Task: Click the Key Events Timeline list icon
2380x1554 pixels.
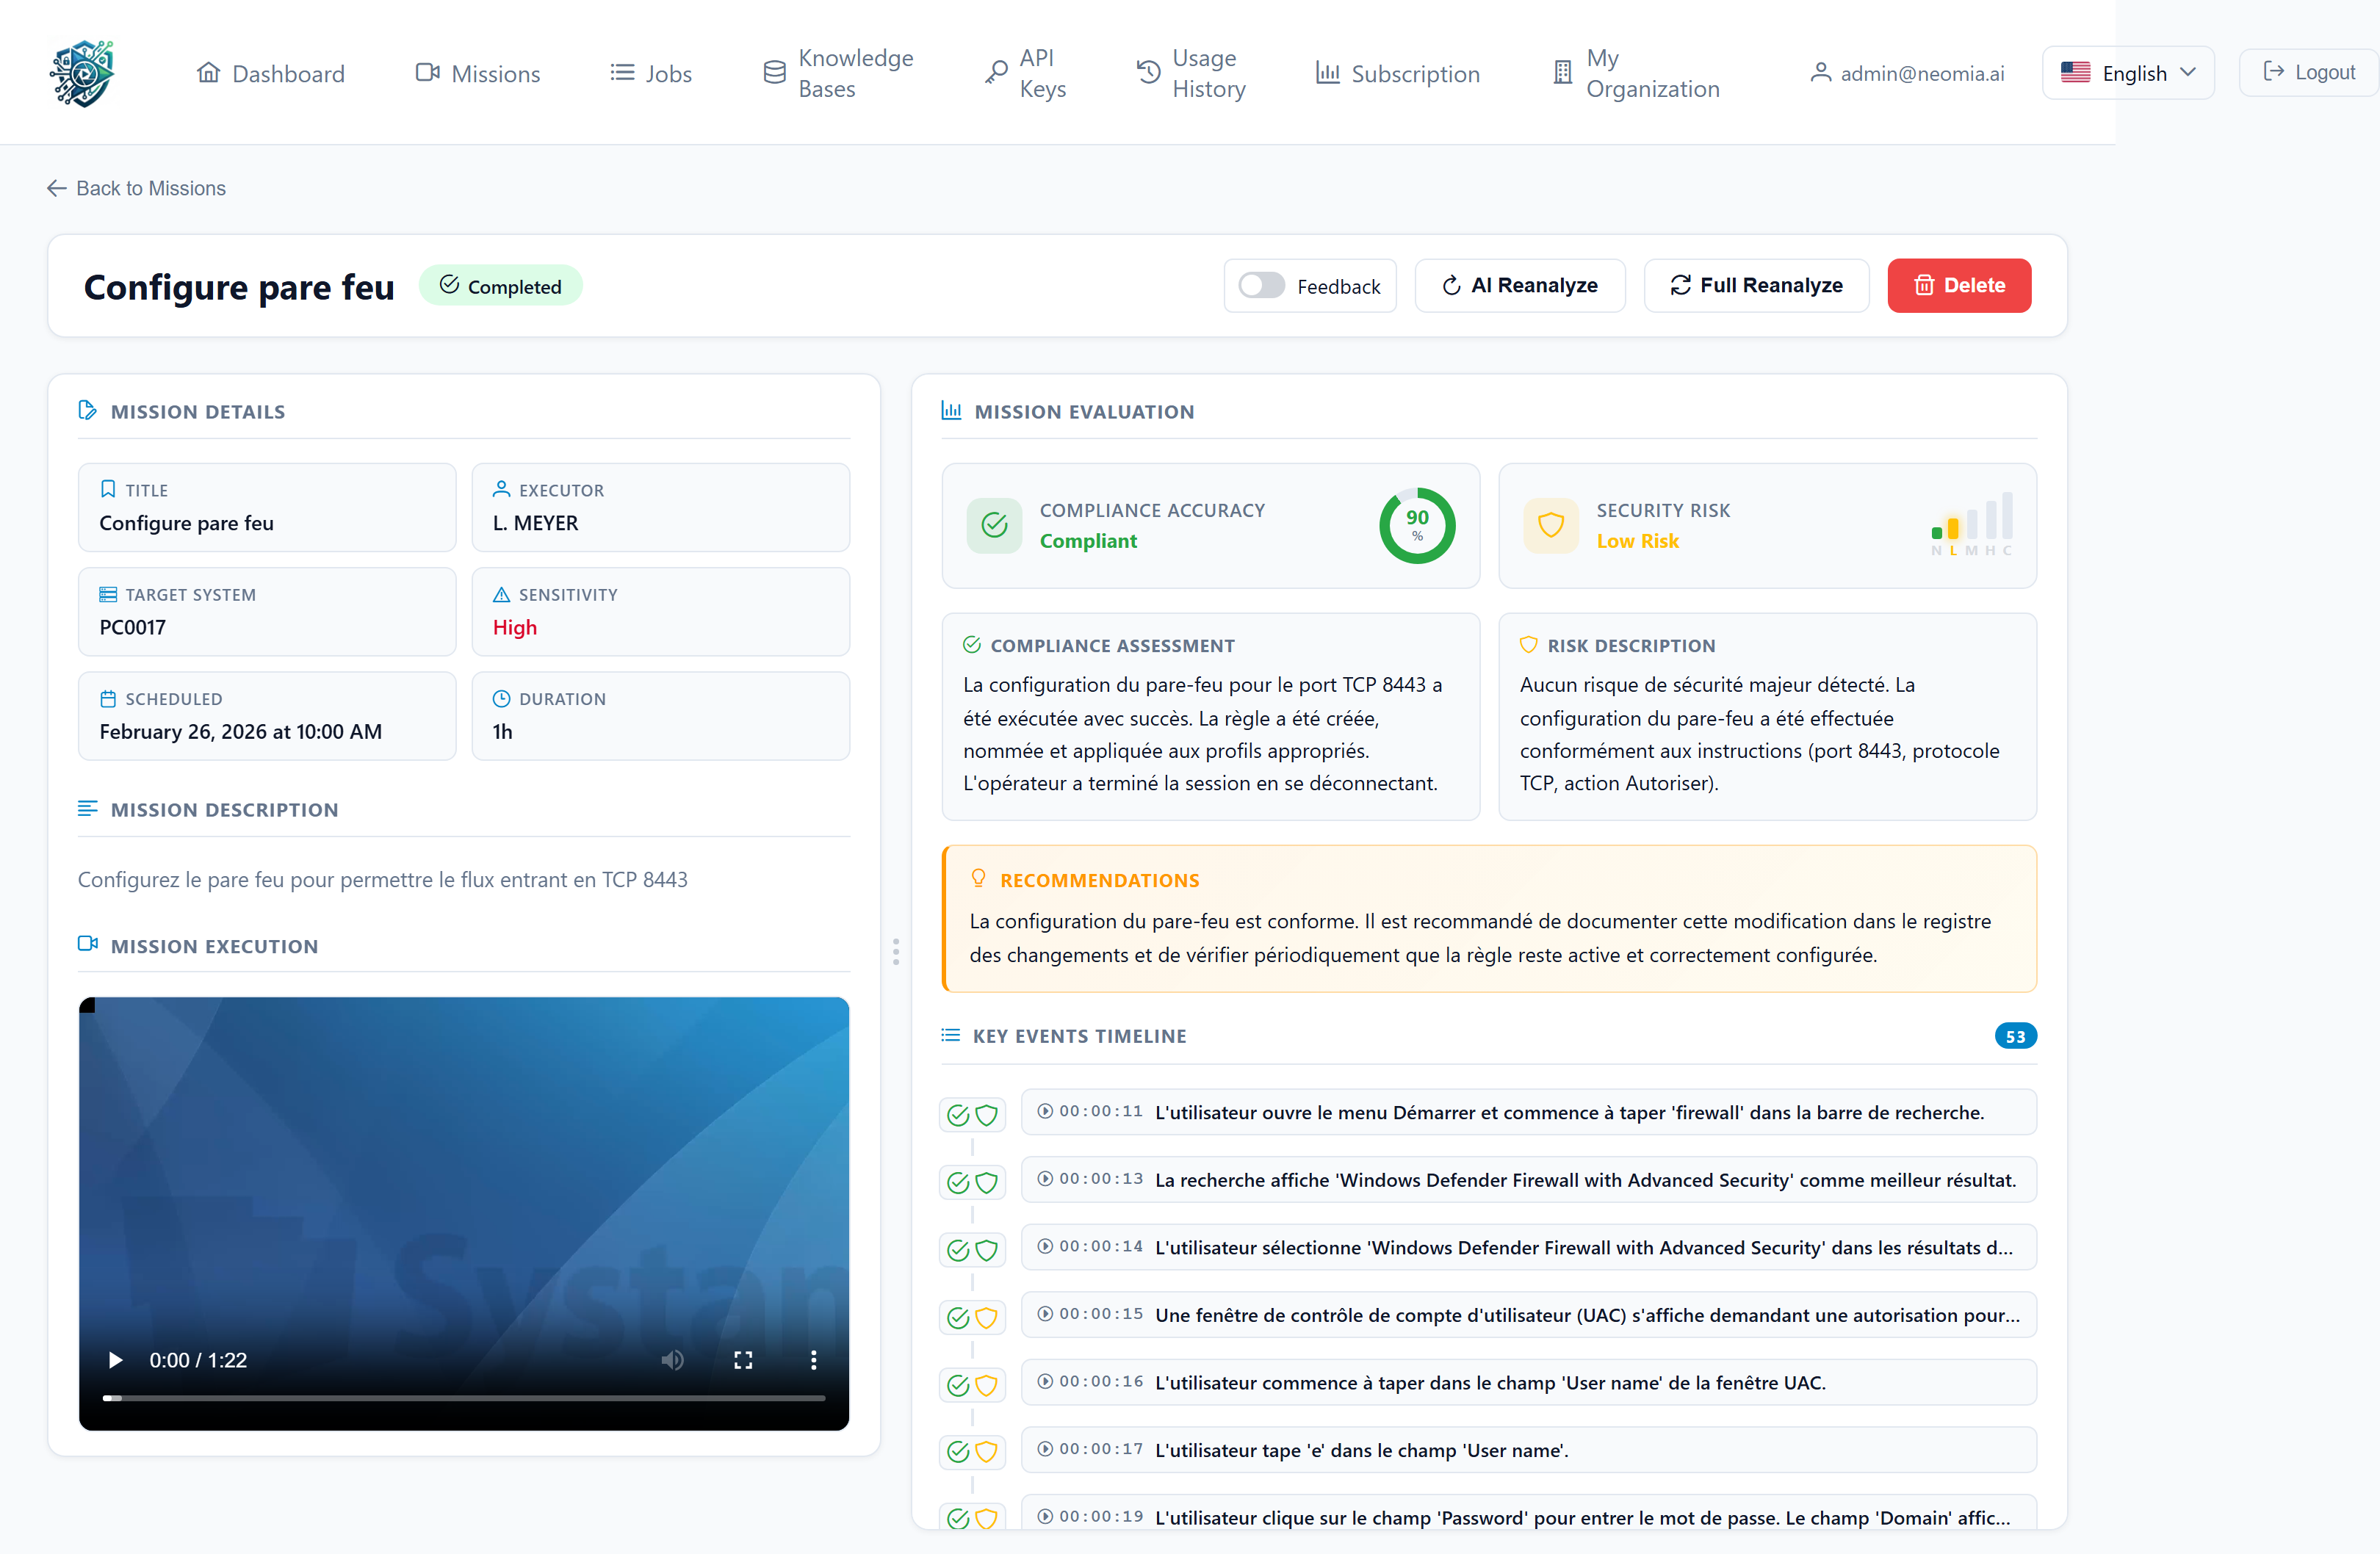Action: point(950,1035)
